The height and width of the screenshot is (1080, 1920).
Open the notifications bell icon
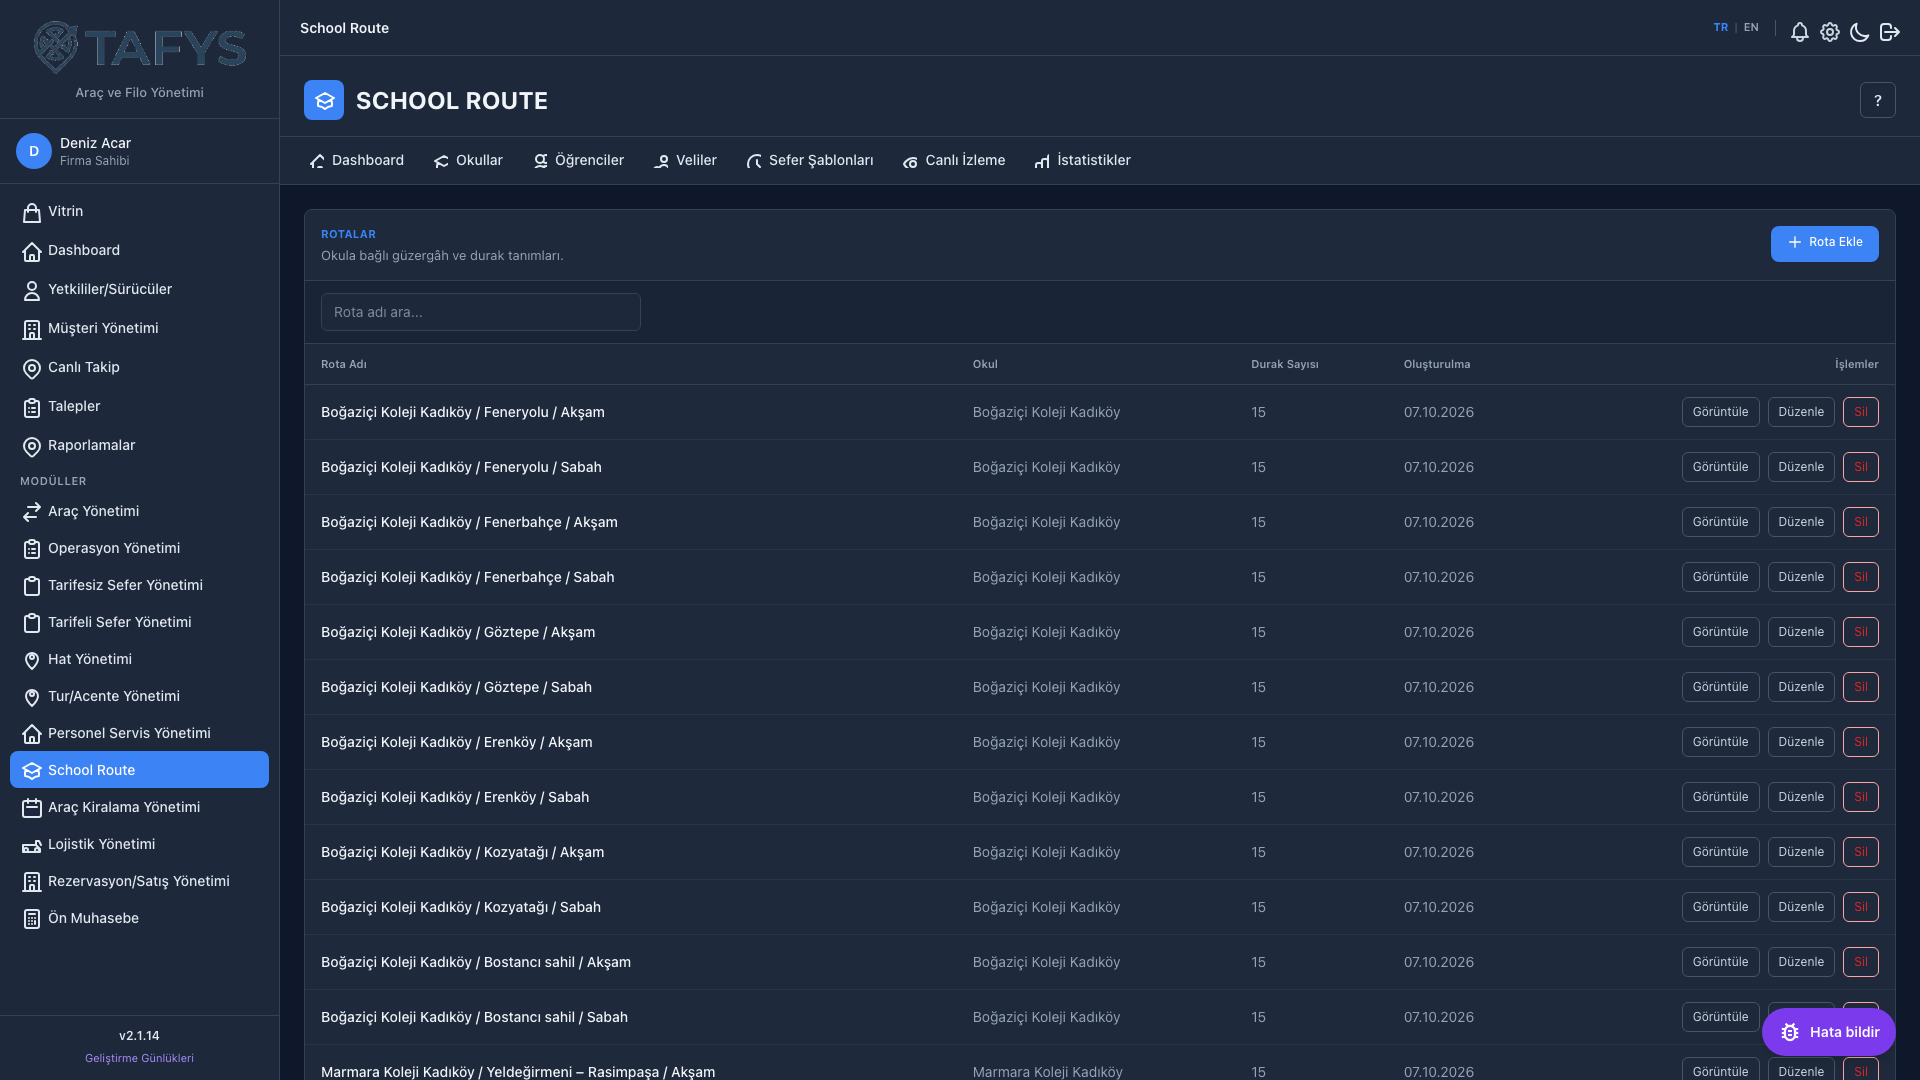[1800, 32]
